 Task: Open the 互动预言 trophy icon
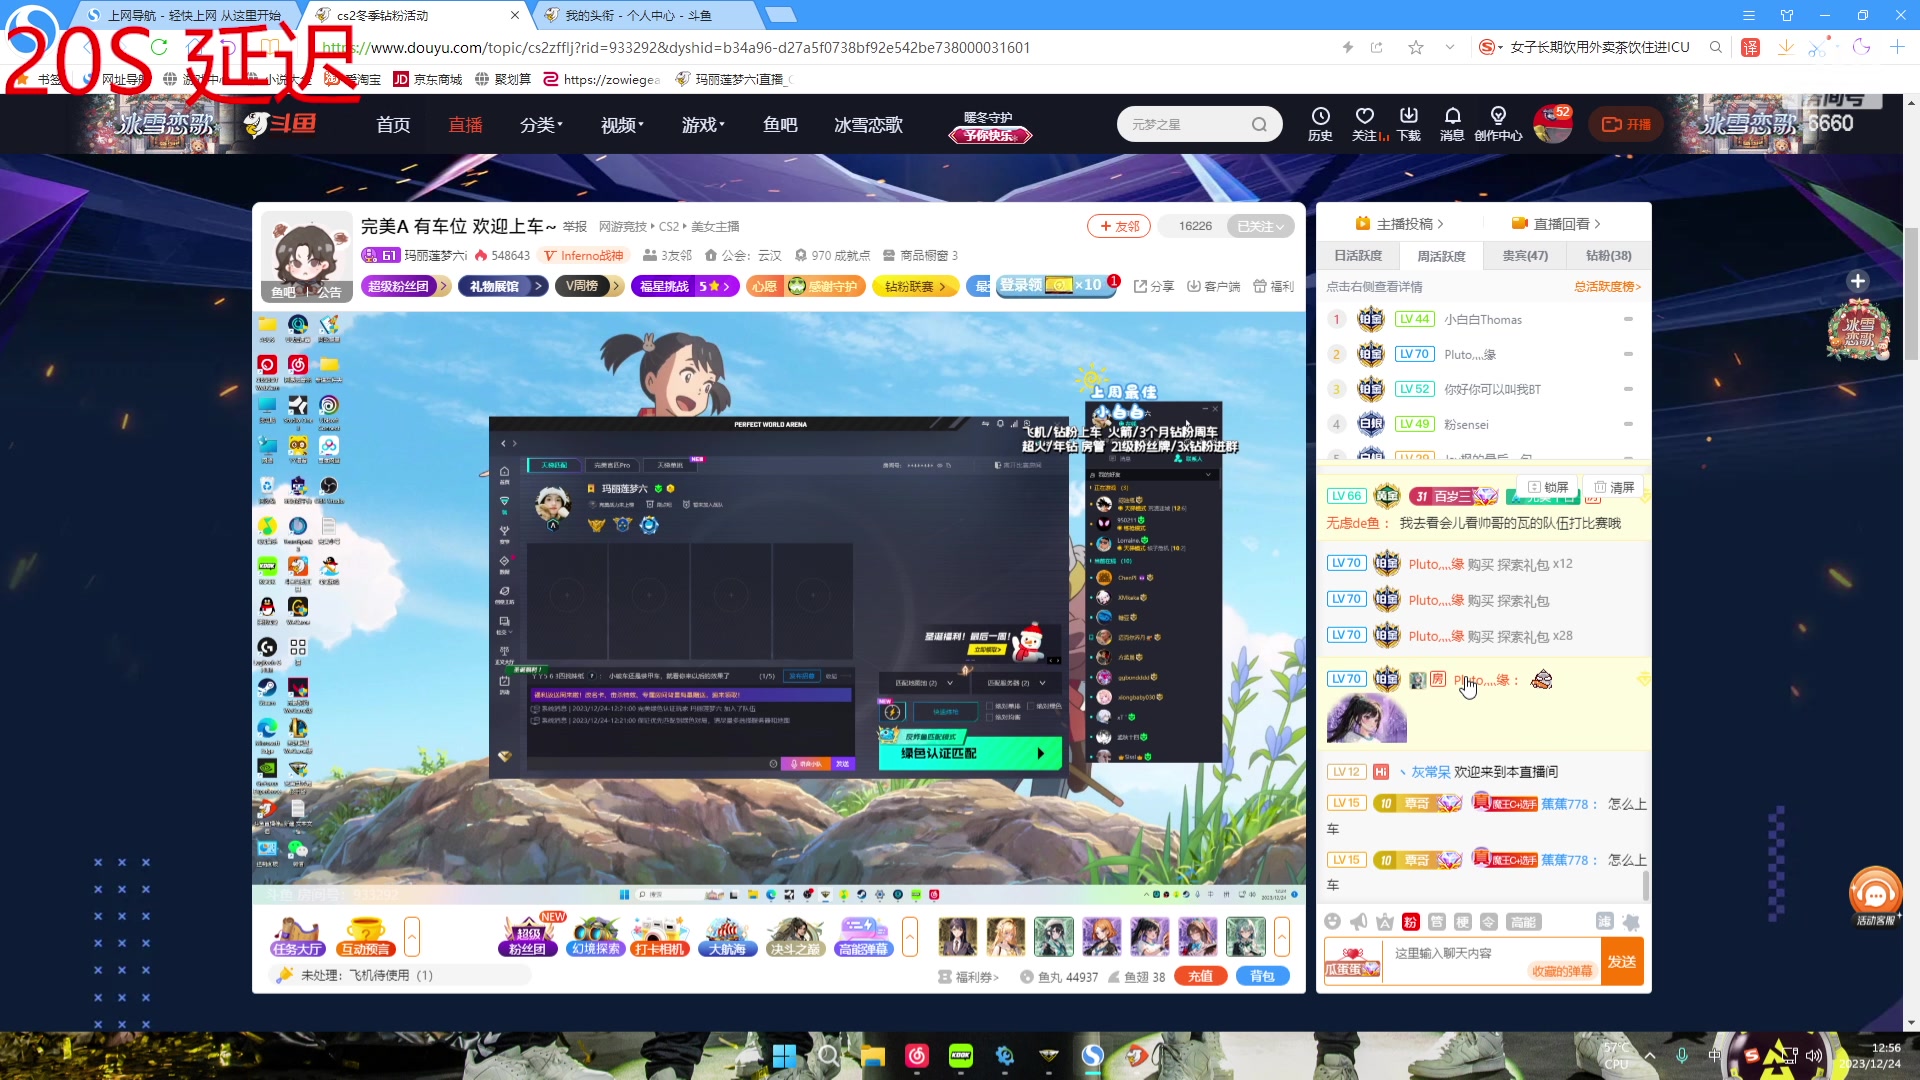pyautogui.click(x=365, y=937)
